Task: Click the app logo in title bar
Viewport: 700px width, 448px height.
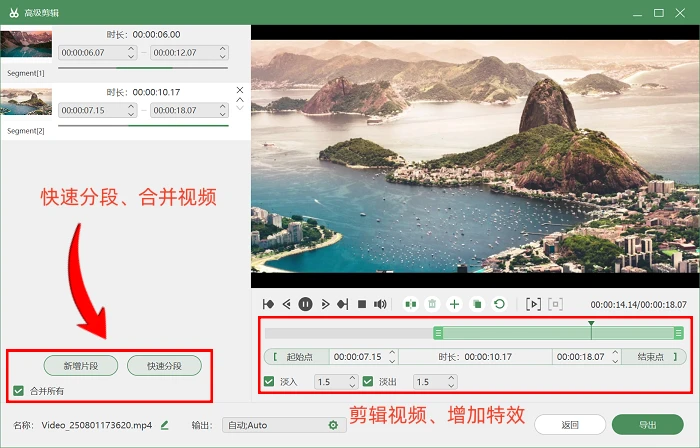Action: click(x=14, y=13)
